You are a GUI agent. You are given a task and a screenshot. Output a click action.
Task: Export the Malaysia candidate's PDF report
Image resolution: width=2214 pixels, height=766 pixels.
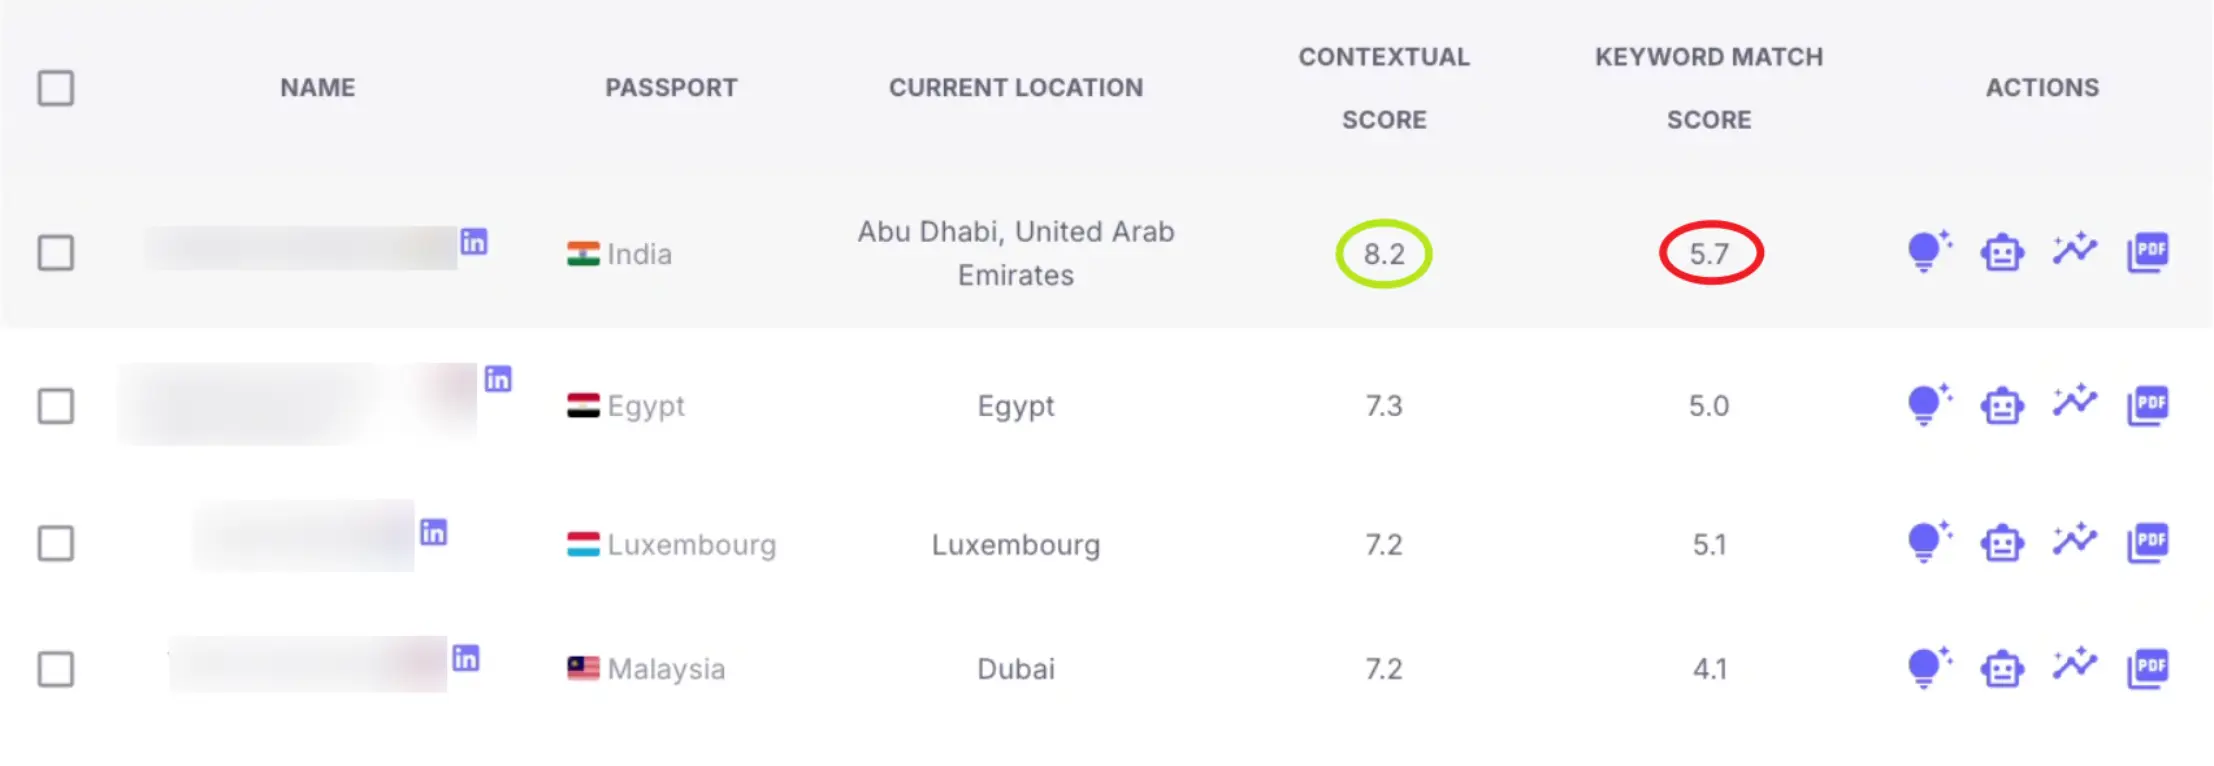pyautogui.click(x=2148, y=669)
